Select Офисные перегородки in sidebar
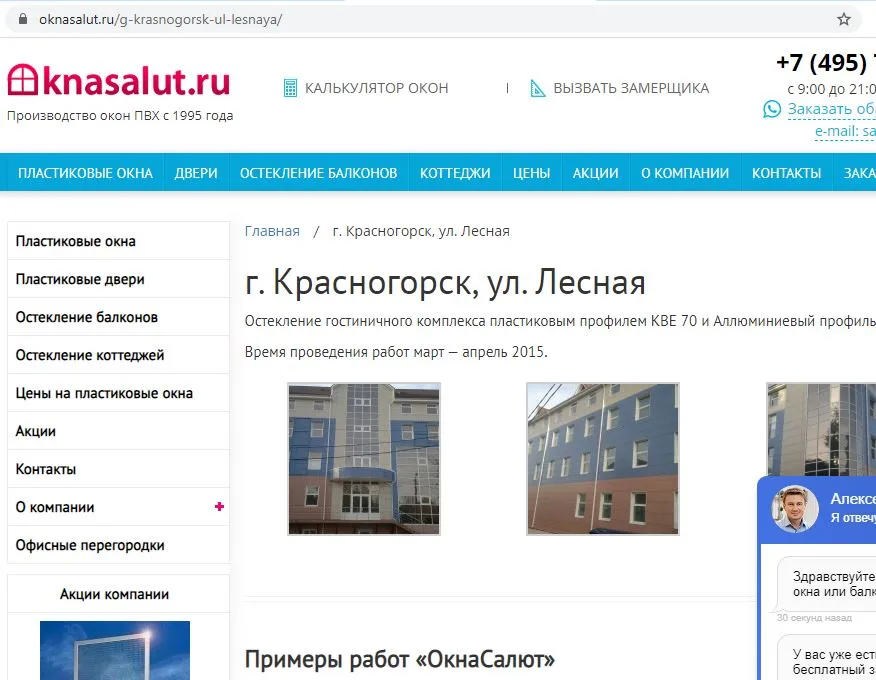This screenshot has width=876, height=680. pyautogui.click(x=118, y=545)
